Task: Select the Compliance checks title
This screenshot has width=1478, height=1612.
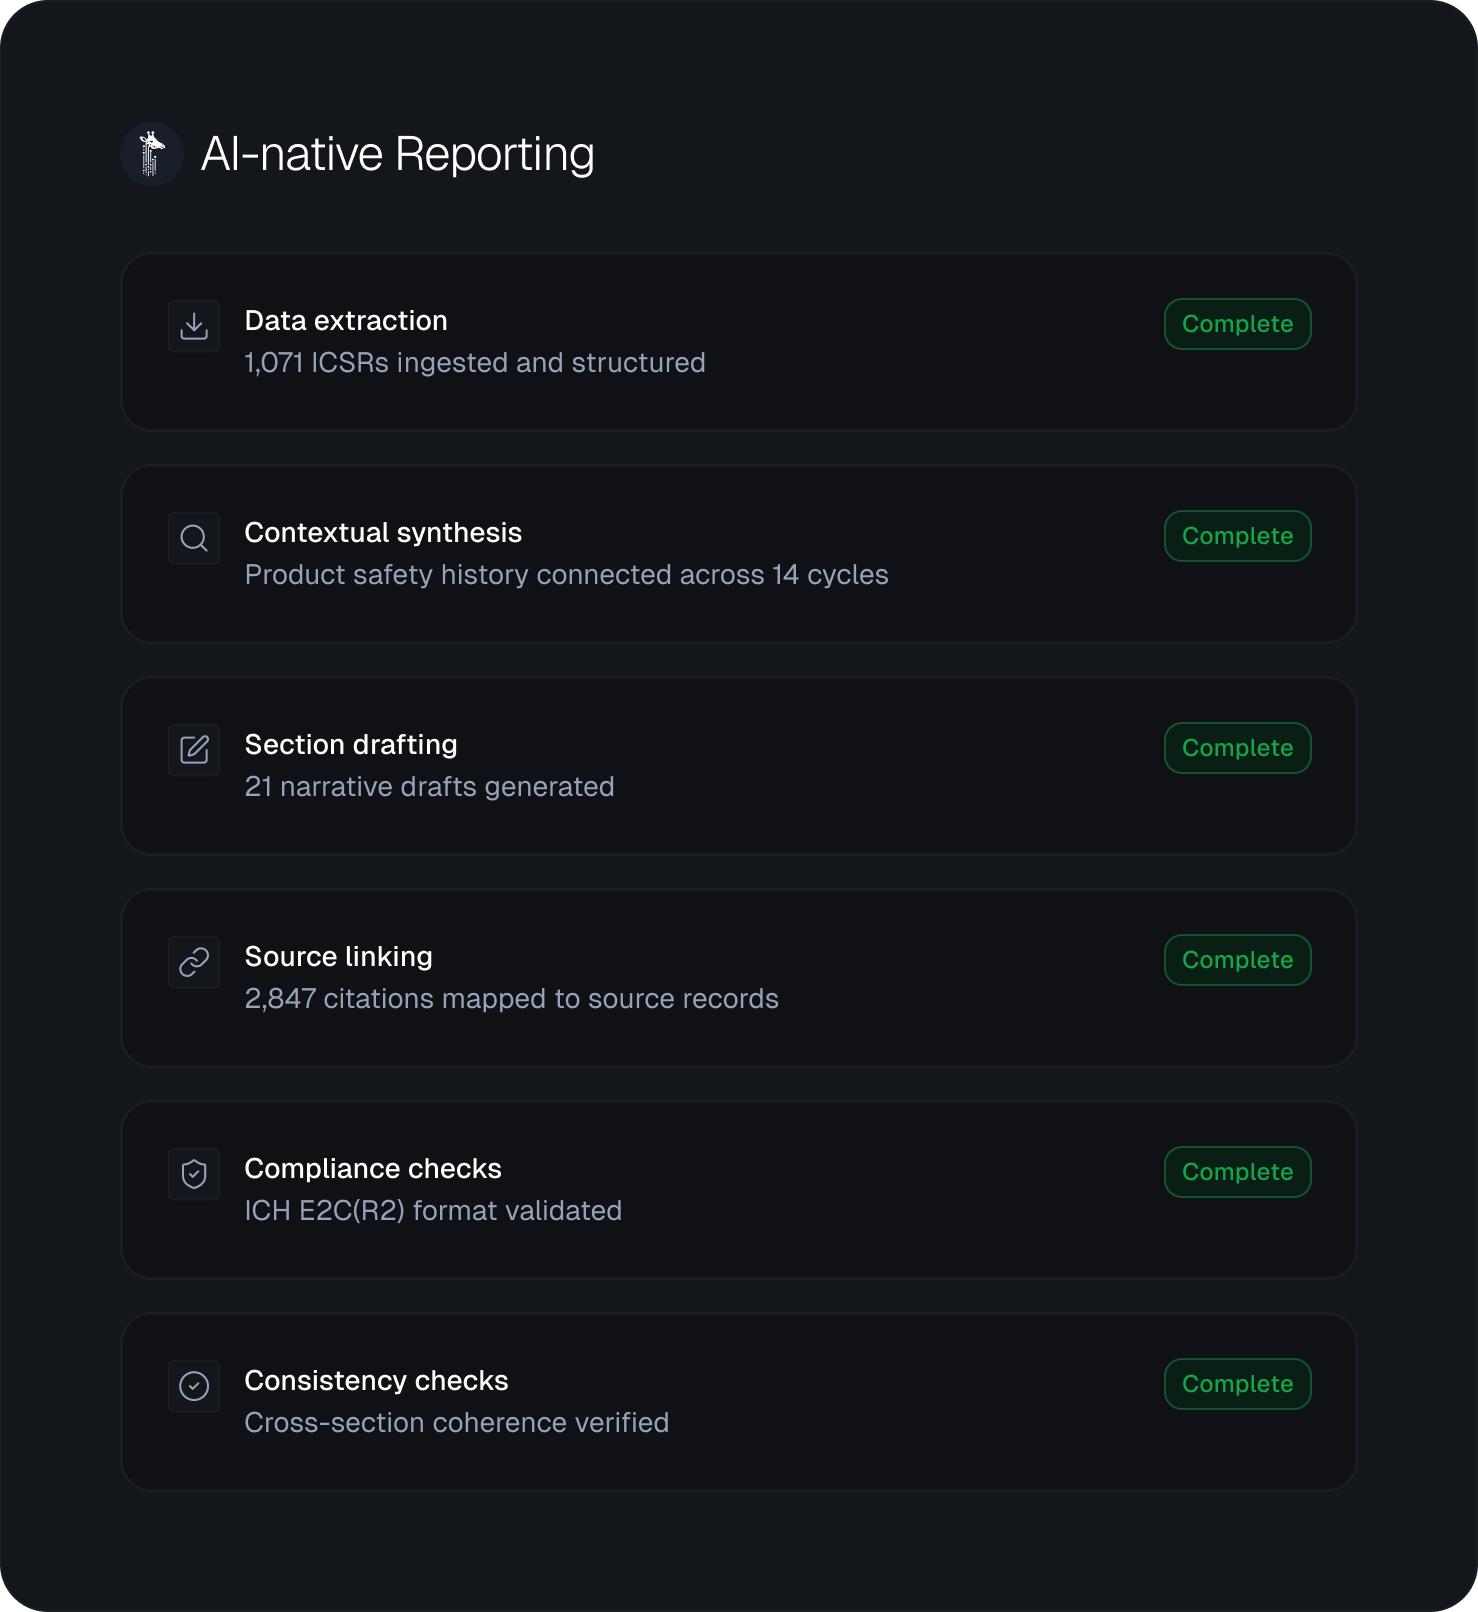Action: (373, 1169)
